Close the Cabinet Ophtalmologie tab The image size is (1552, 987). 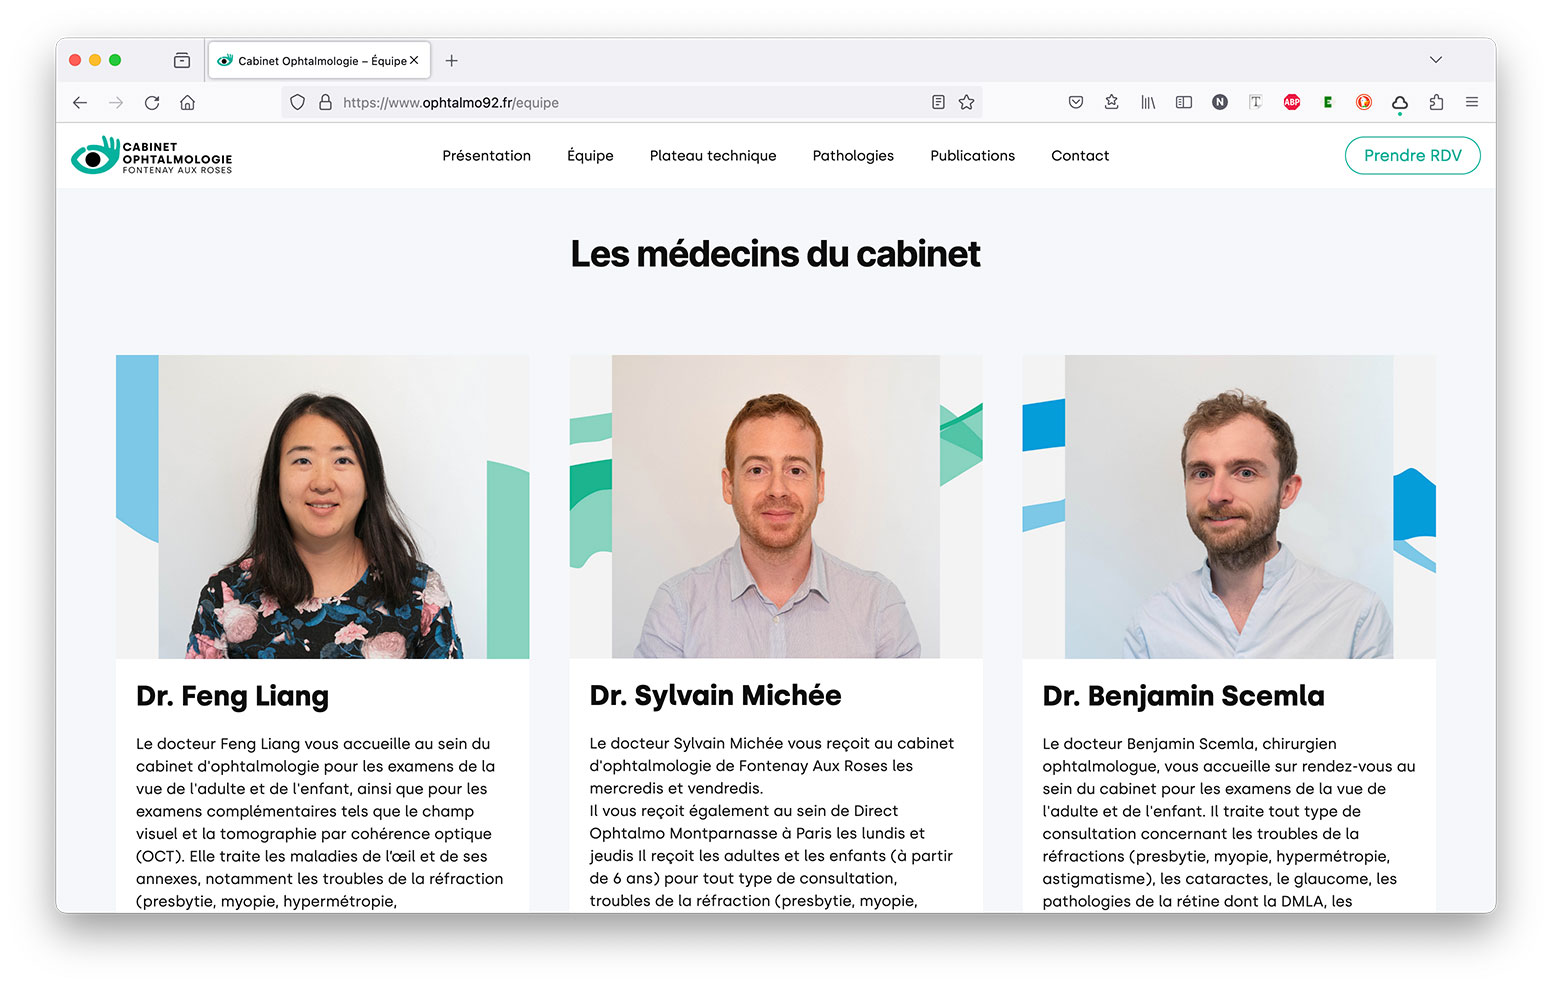tap(414, 60)
